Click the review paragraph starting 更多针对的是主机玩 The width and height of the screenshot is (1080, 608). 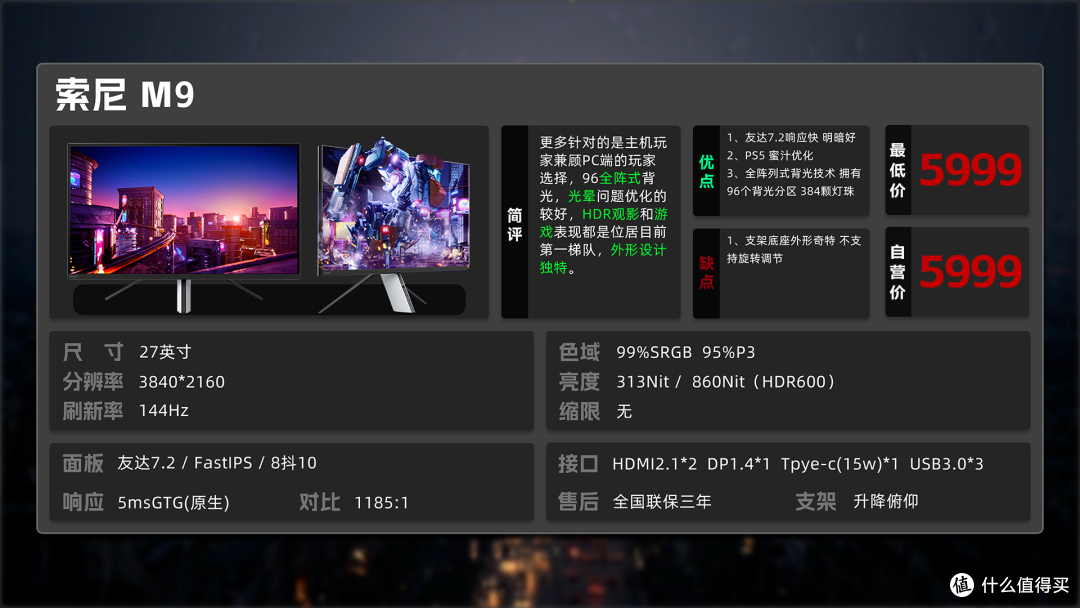pos(603,205)
